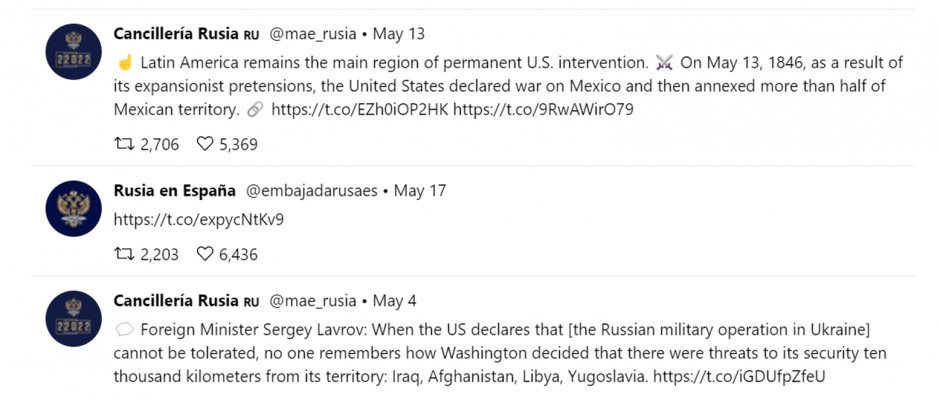940x400 pixels.
Task: Open Cancillería Rusia avatar on May 13 tweet
Action: 74,52
